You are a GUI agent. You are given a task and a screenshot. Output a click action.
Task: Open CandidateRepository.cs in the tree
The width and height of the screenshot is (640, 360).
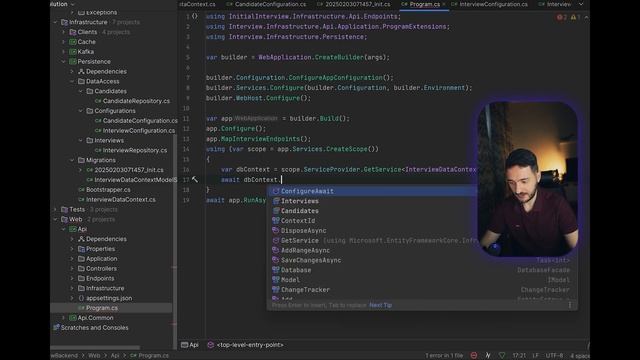point(136,101)
